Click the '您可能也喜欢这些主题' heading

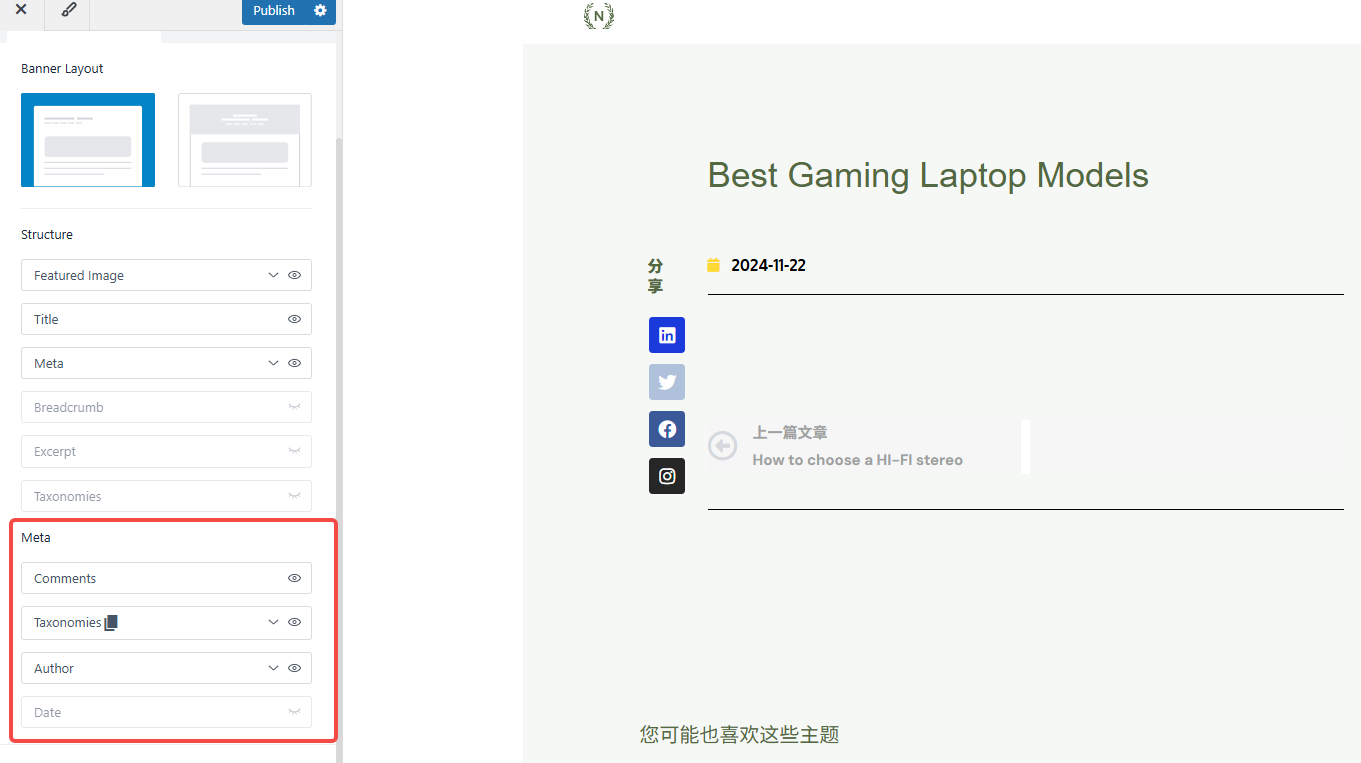click(740, 735)
